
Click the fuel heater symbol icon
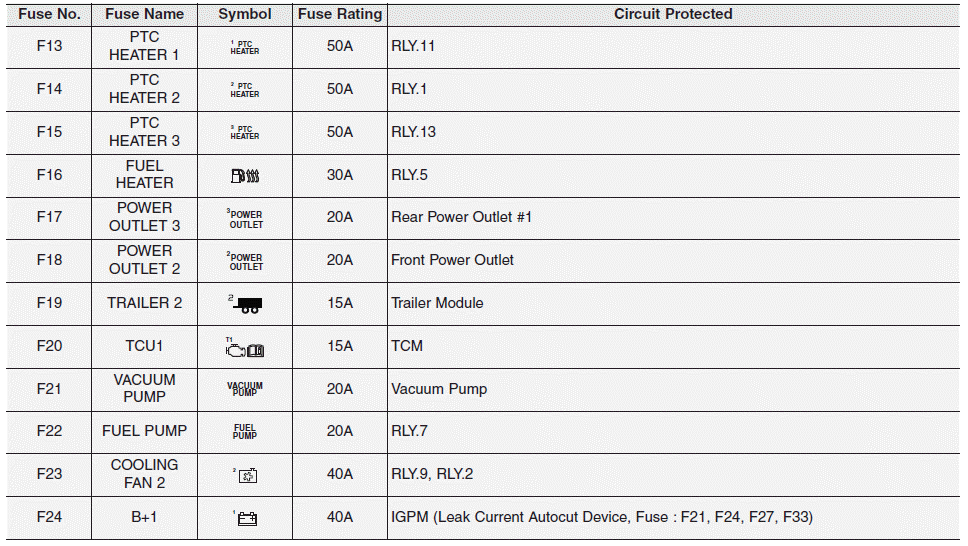245,176
